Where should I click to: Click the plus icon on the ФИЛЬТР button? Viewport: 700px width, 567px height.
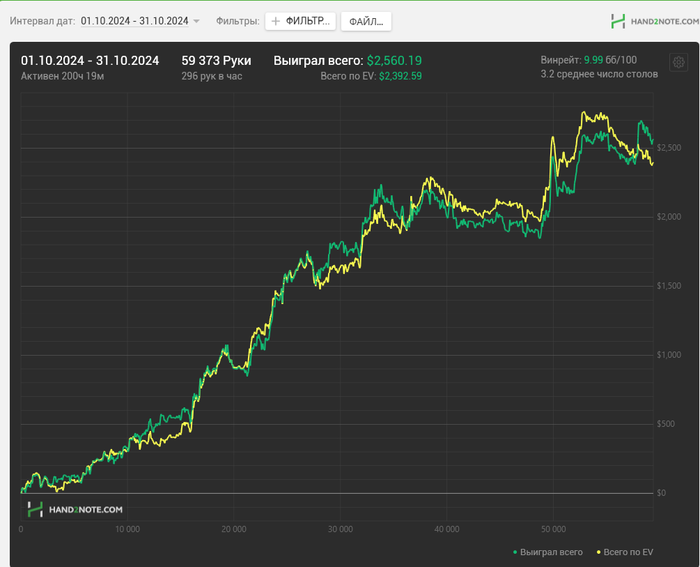click(276, 21)
